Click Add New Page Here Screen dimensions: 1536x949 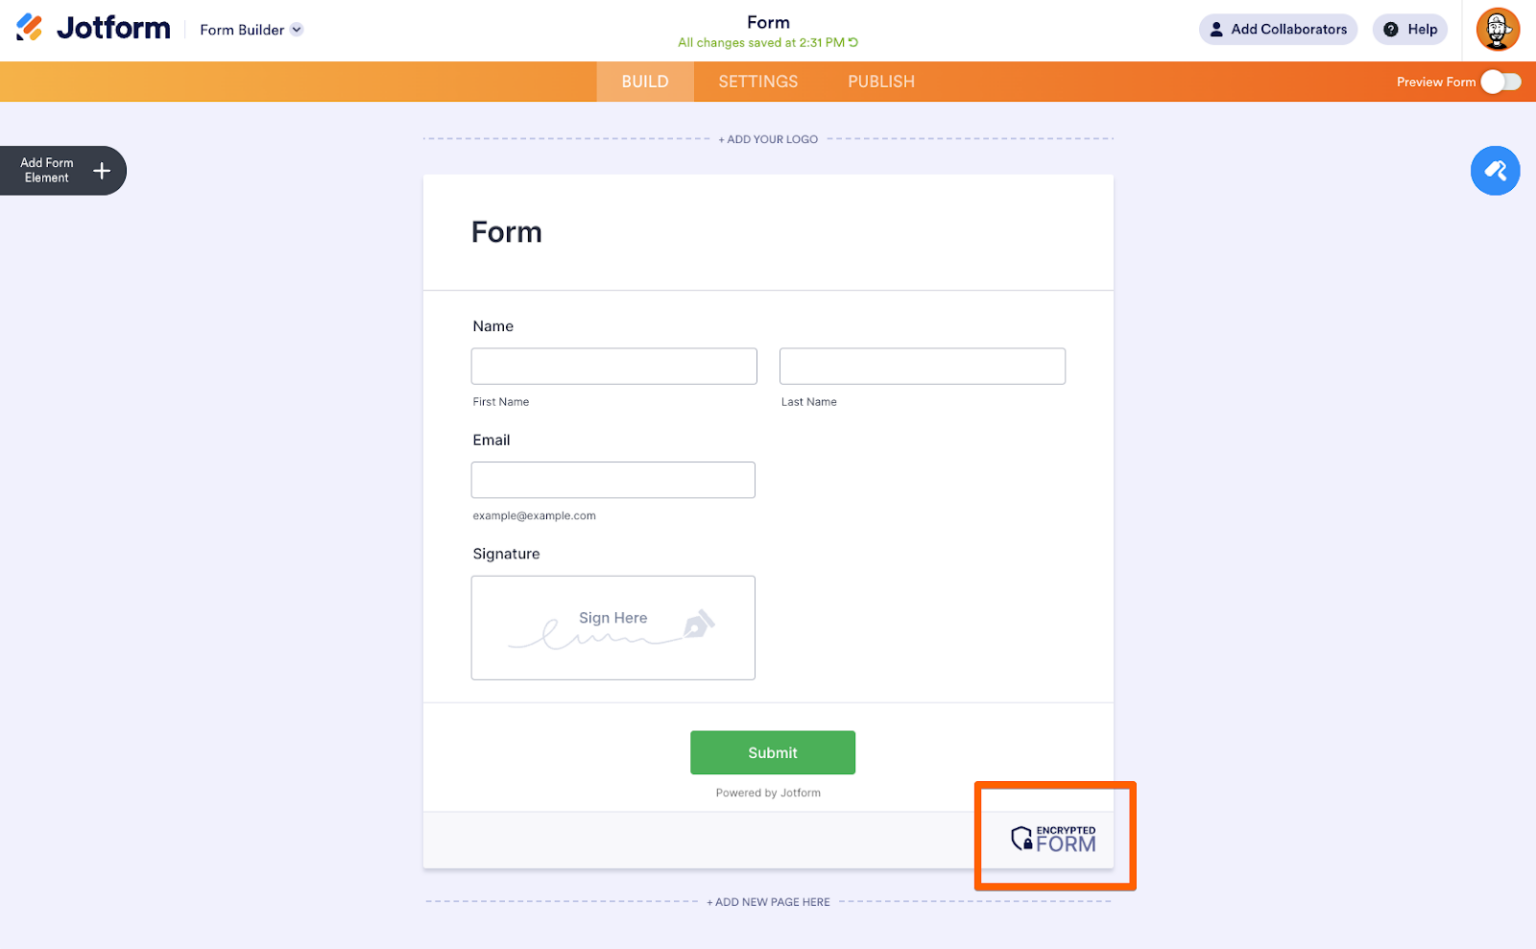pyautogui.click(x=768, y=901)
